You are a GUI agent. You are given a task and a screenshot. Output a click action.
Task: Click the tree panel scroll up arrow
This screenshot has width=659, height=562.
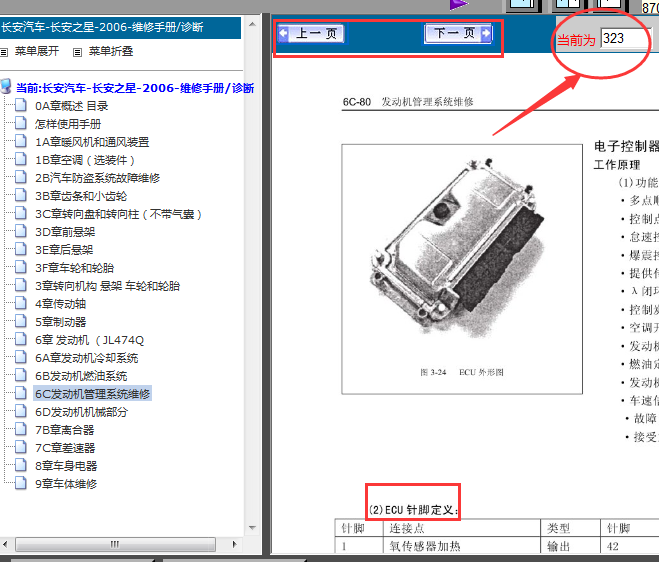pyautogui.click(x=252, y=24)
